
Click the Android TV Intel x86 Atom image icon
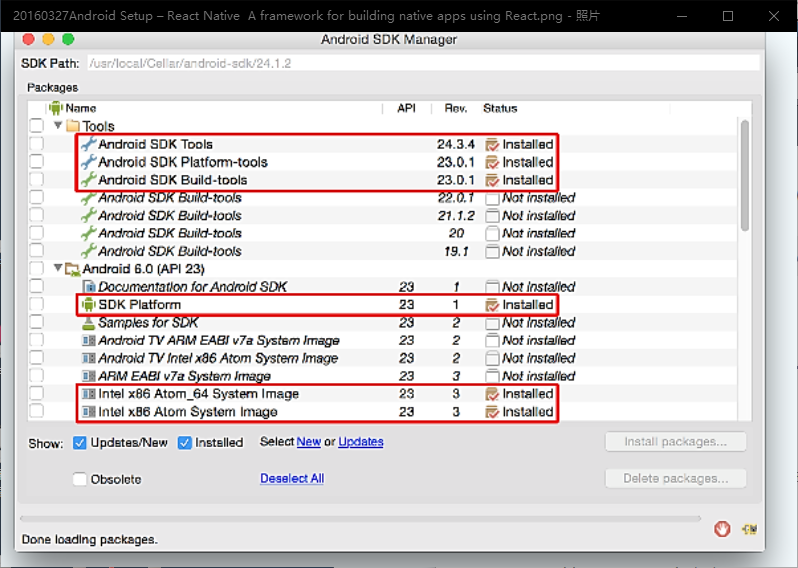pos(89,358)
